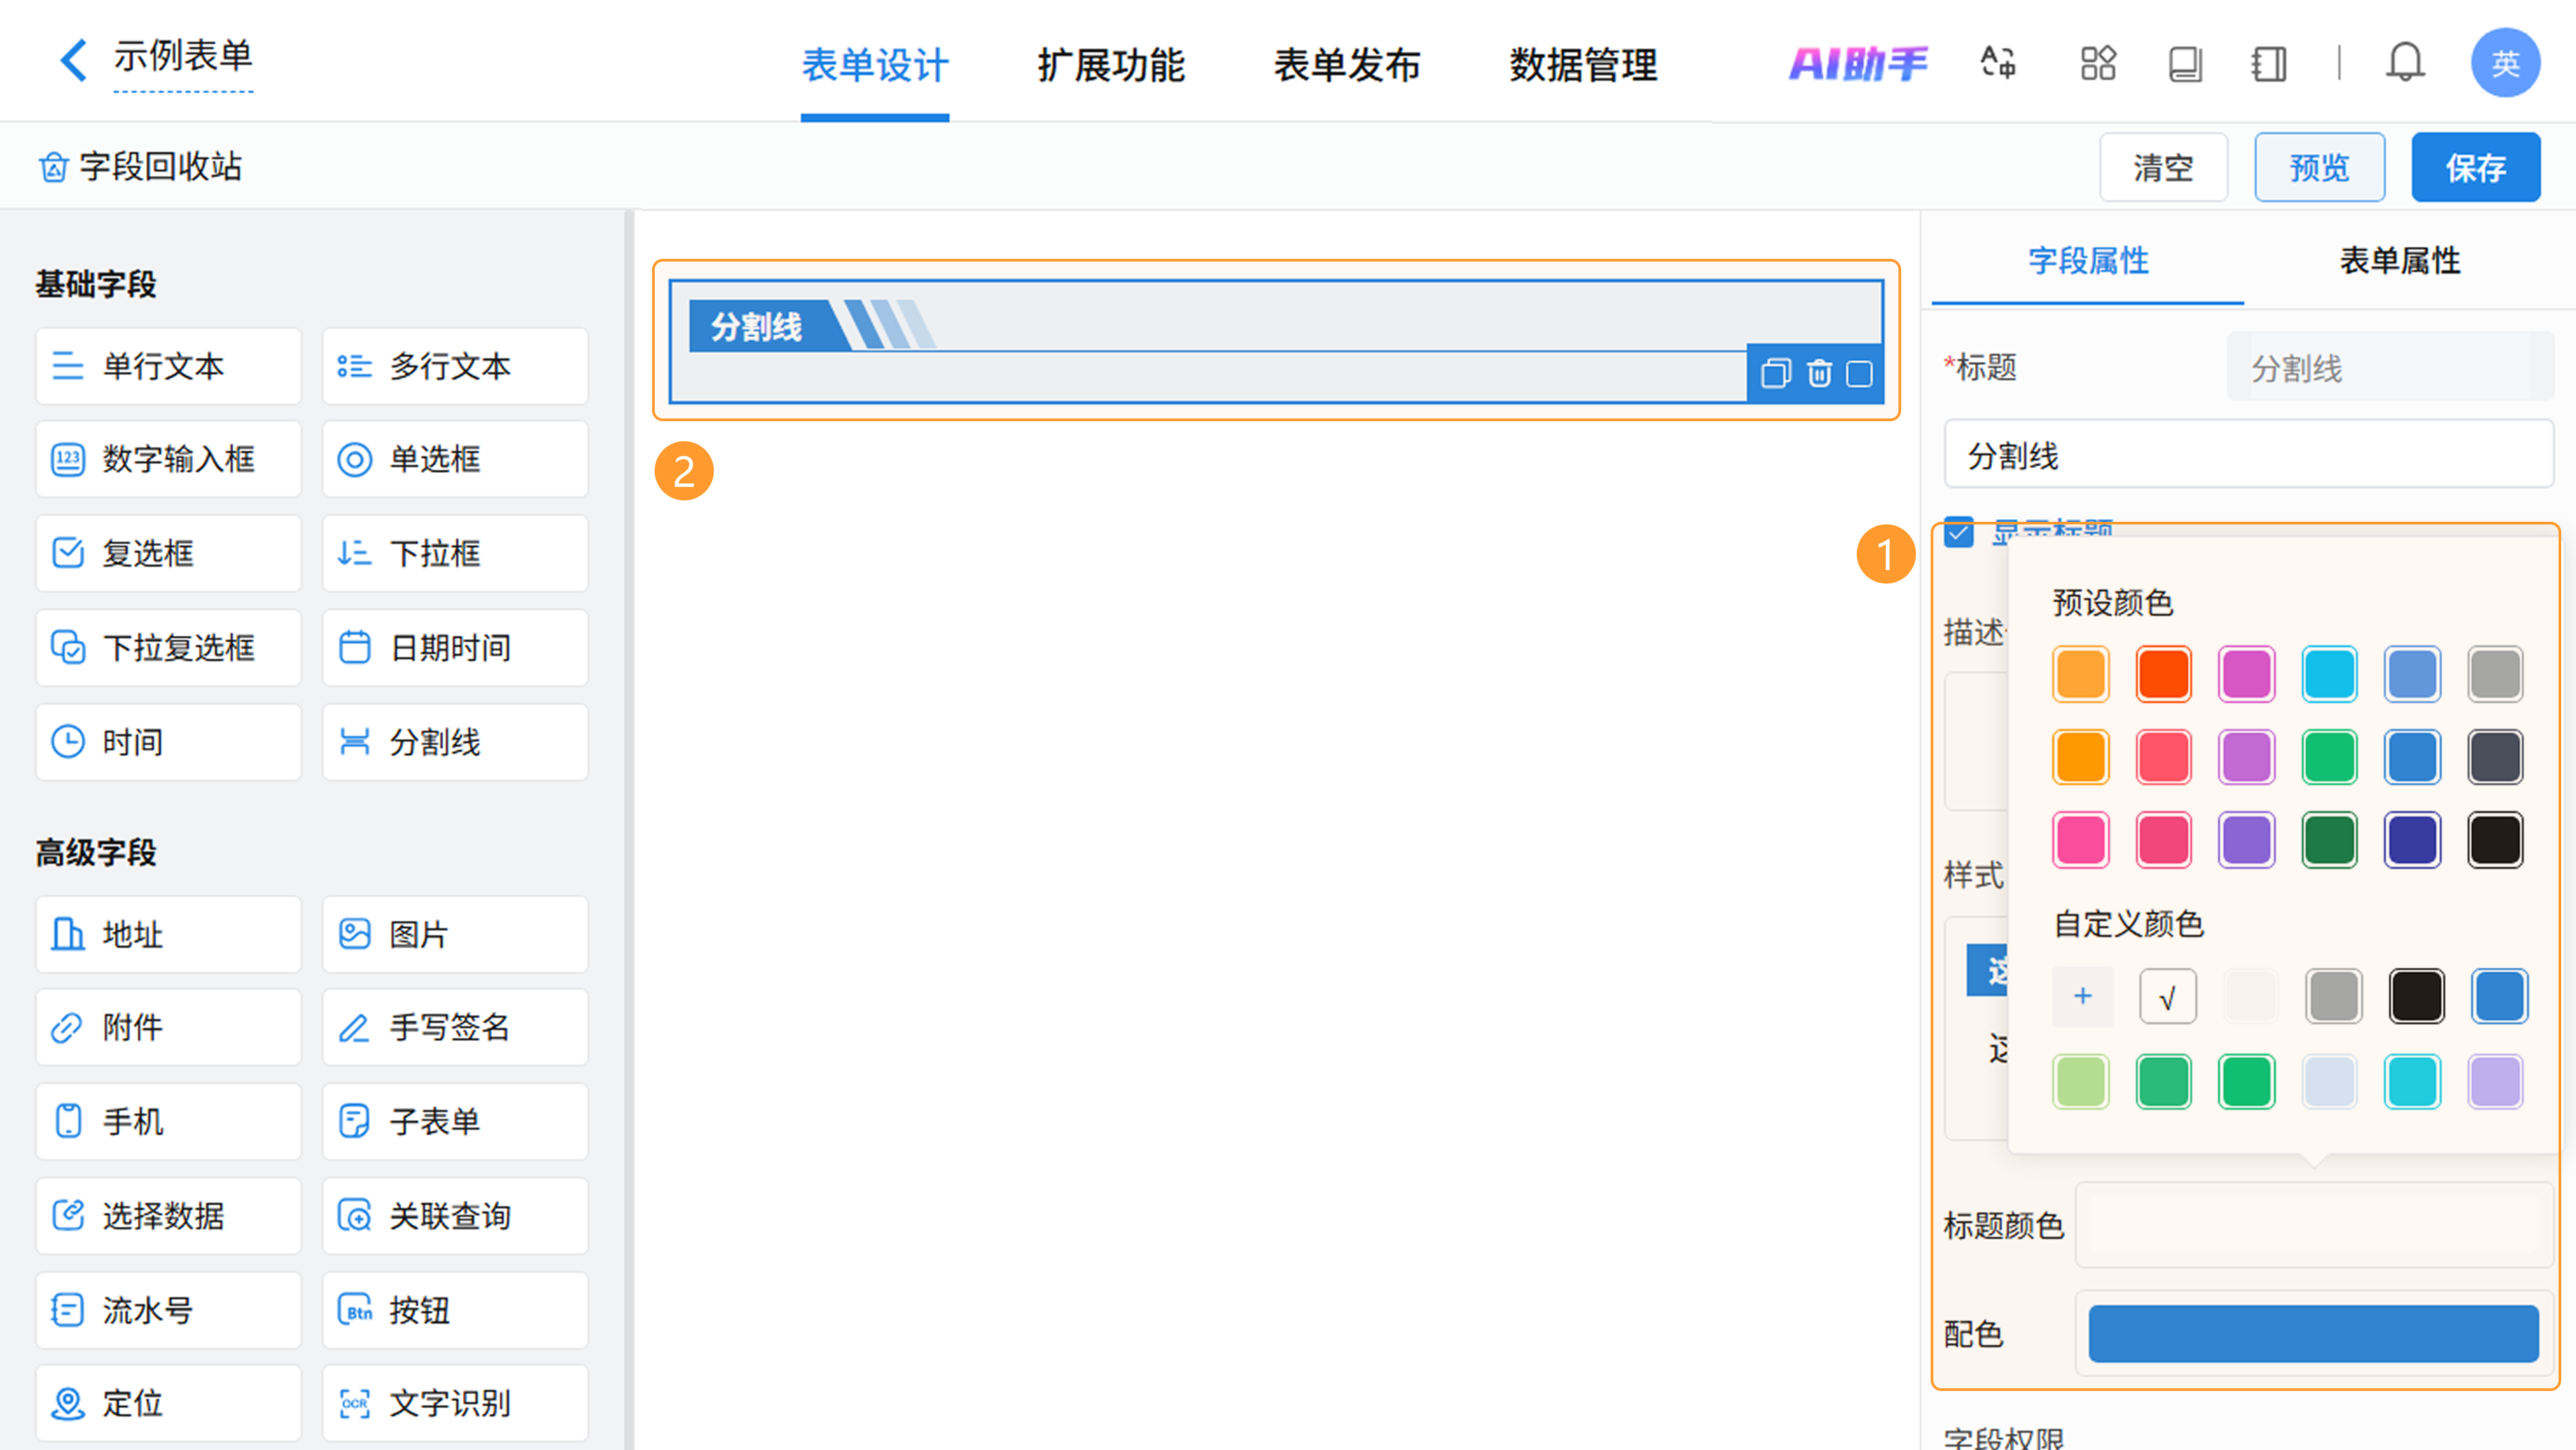Pick the black preset color swatch
2576x1450 pixels.
(2494, 840)
